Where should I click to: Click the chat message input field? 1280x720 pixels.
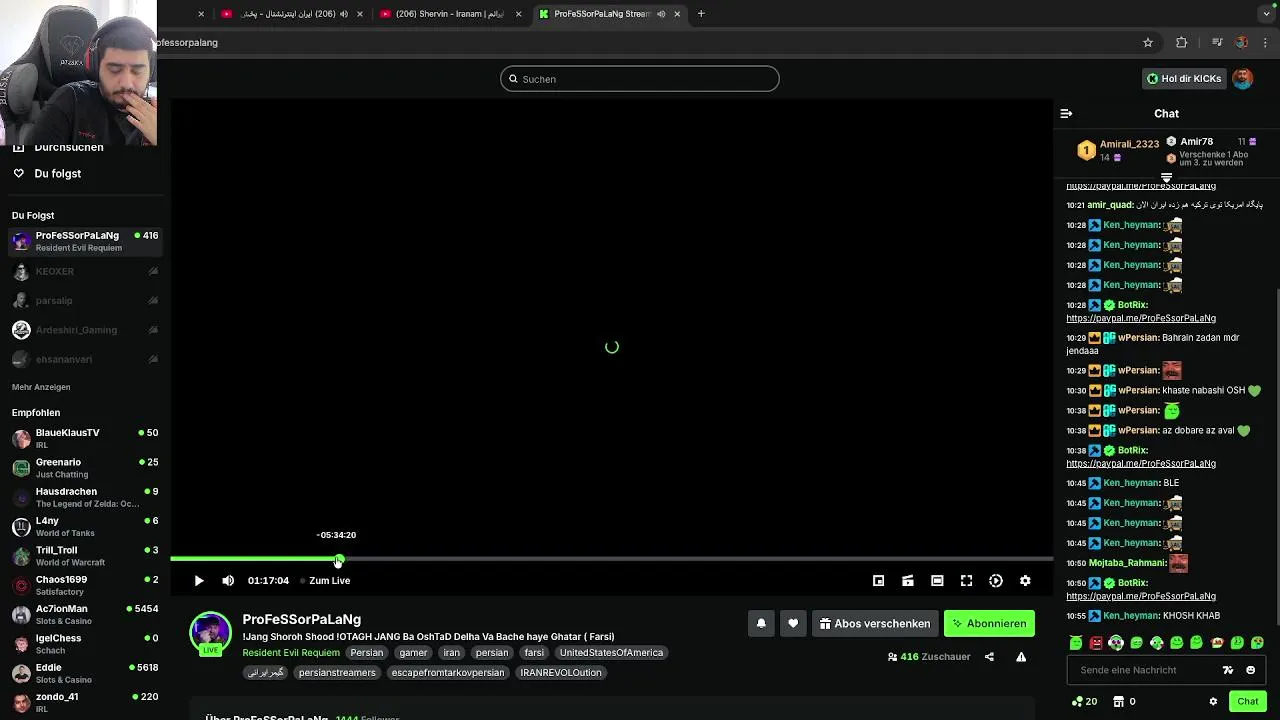pos(1145,670)
